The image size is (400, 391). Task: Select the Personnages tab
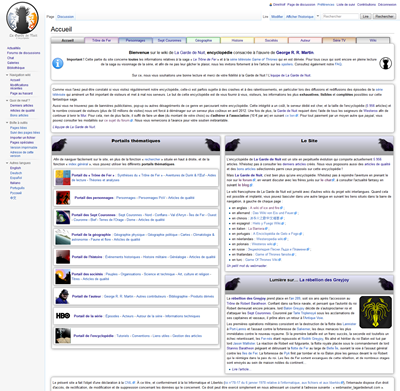pos(135,40)
